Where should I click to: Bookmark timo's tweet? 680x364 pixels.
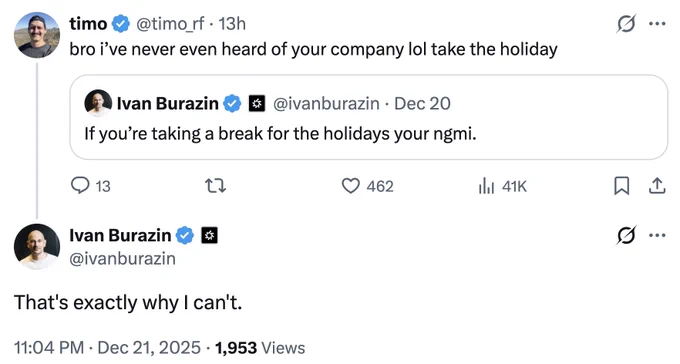(x=621, y=186)
